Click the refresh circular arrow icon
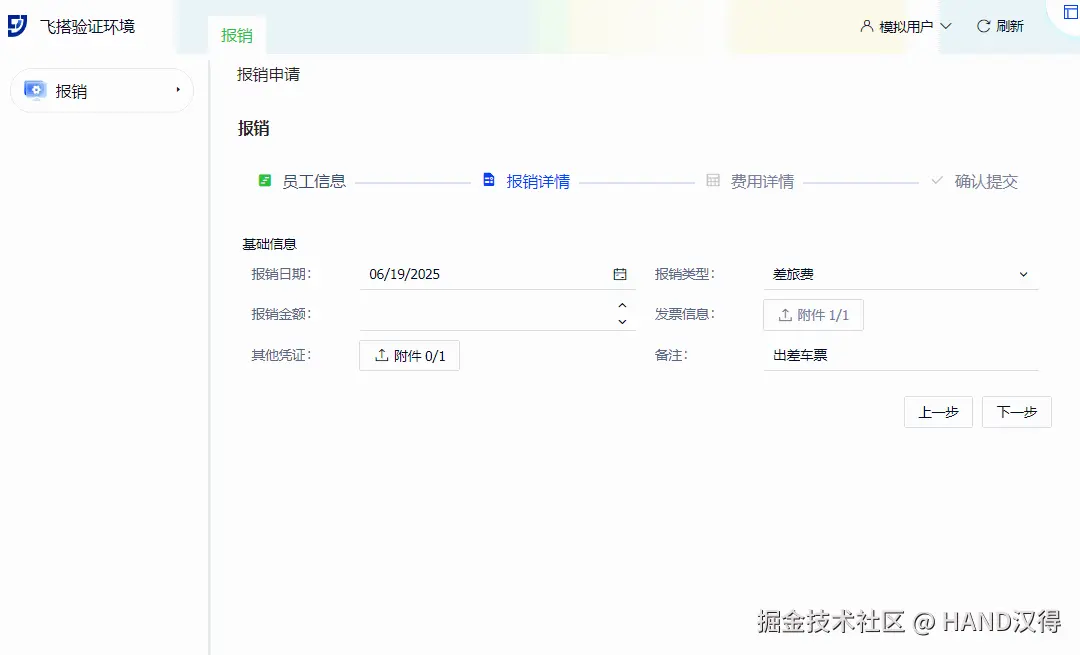1080x655 pixels. (984, 26)
